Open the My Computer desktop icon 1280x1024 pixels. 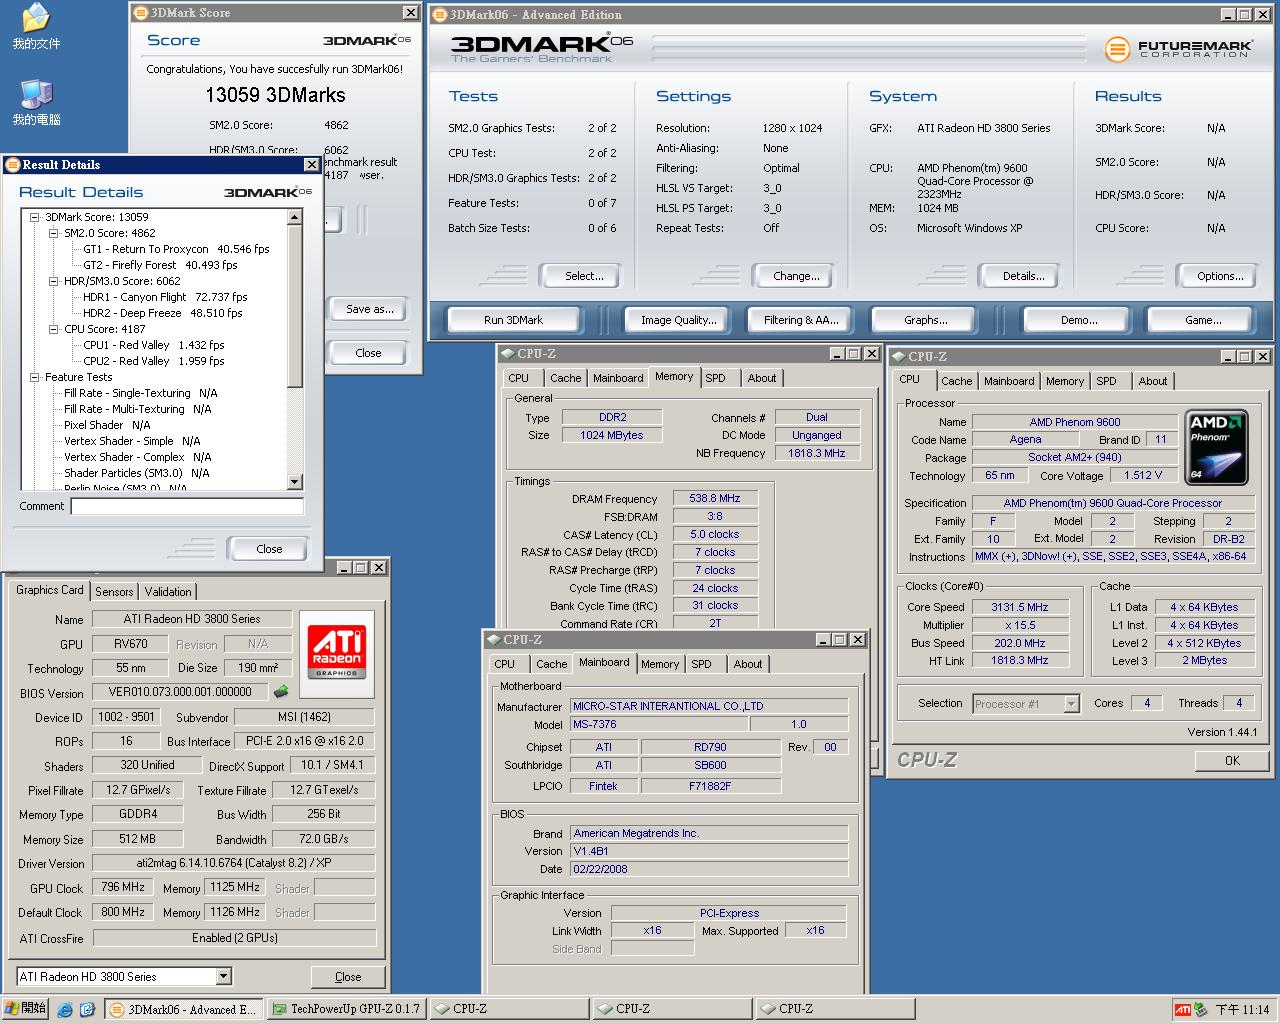pyautogui.click(x=36, y=101)
